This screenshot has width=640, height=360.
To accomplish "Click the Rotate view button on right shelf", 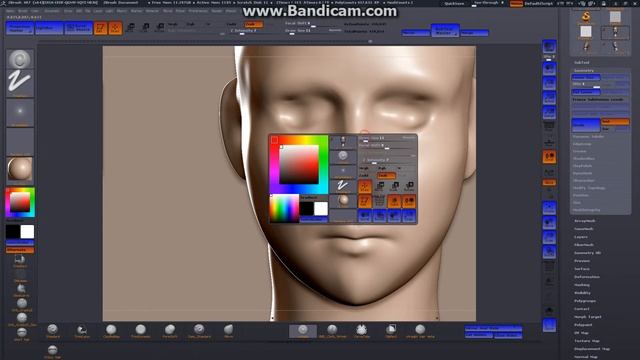I will pyautogui.click(x=549, y=252).
